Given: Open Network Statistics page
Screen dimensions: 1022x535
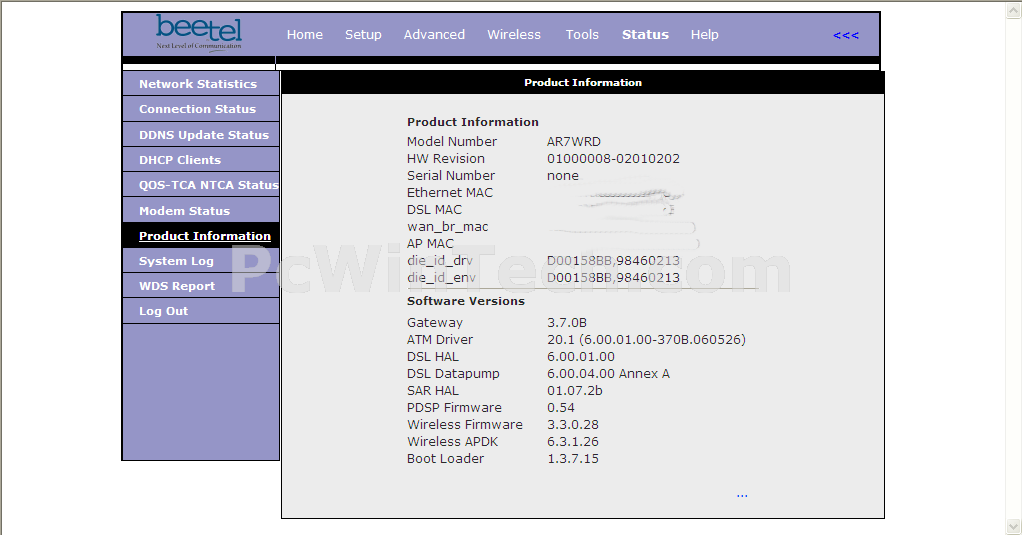Looking at the screenshot, I should click(x=201, y=84).
